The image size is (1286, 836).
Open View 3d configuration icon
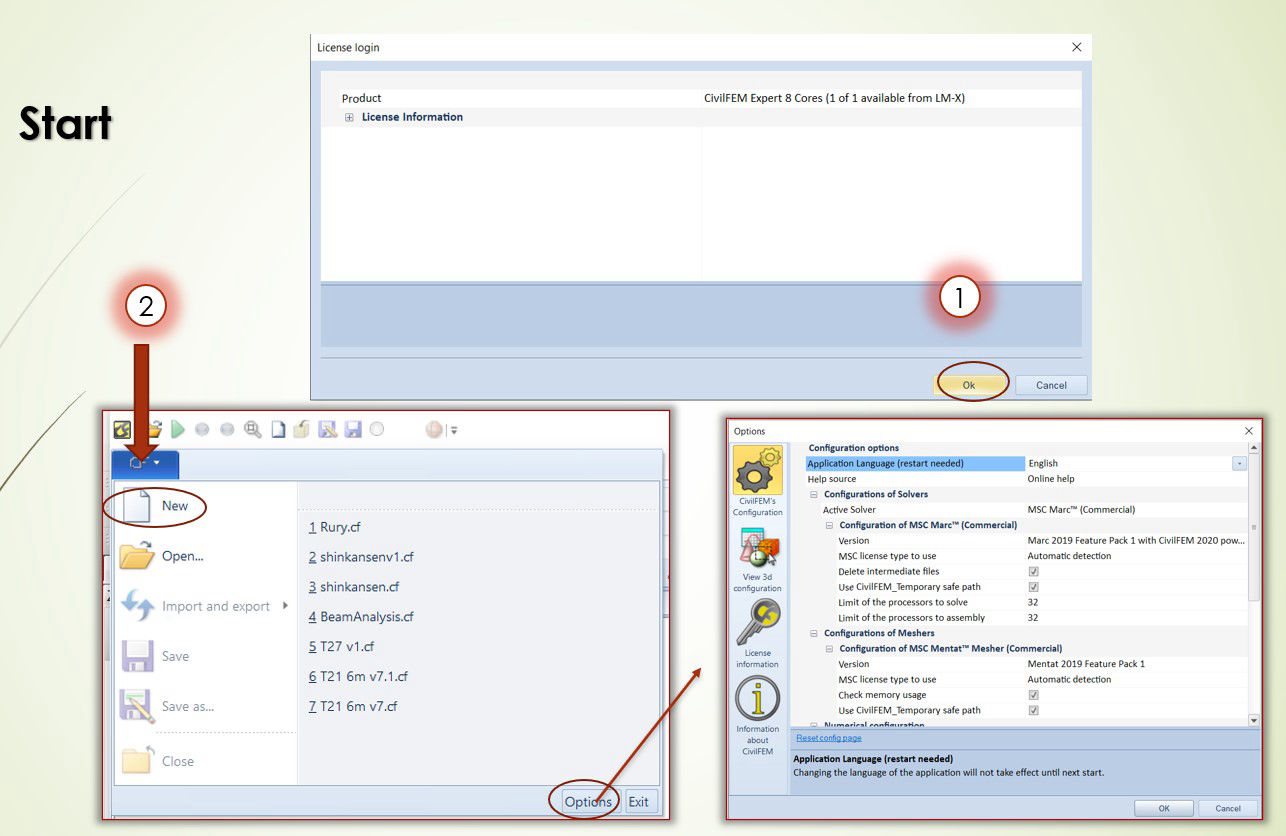point(757,549)
